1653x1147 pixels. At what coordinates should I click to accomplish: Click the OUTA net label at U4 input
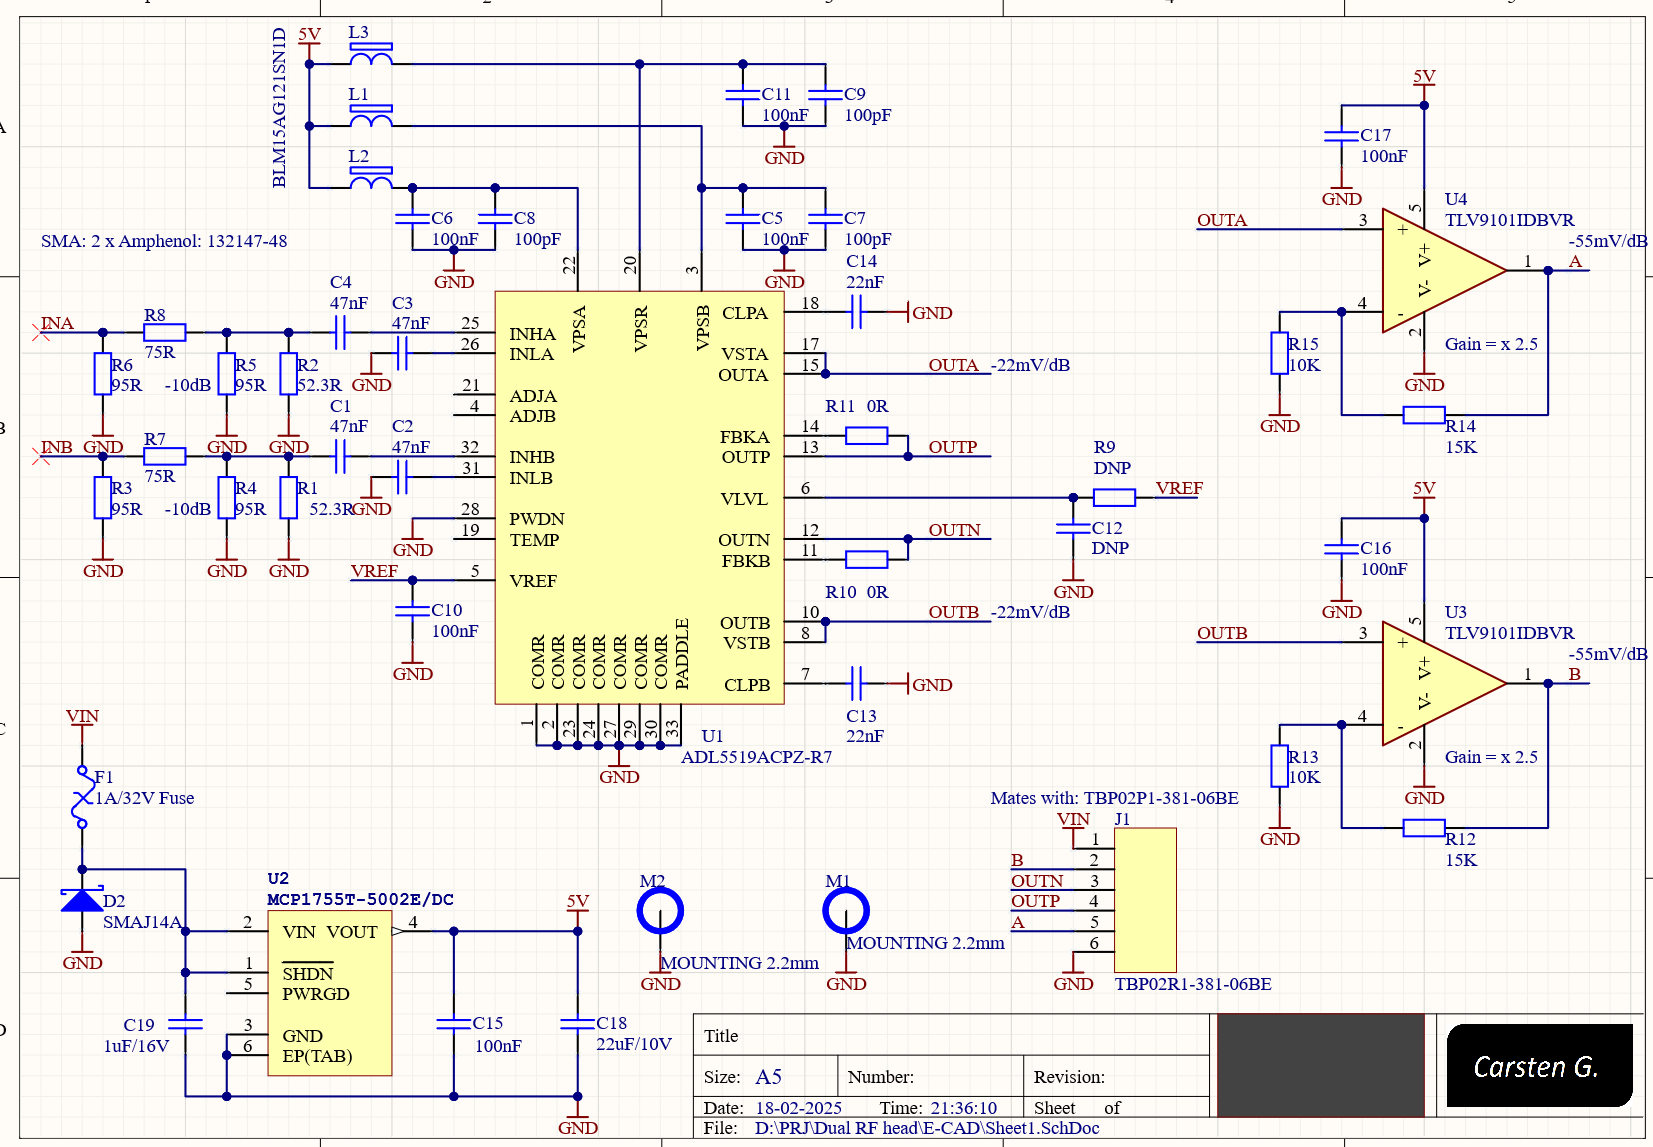click(1222, 220)
